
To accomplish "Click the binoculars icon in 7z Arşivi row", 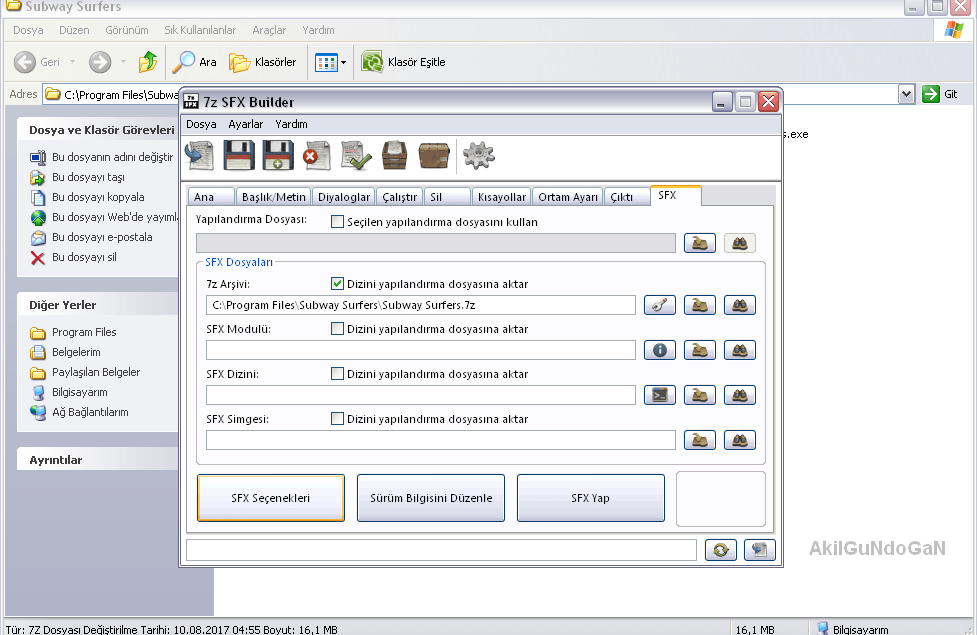I will click(x=739, y=305).
